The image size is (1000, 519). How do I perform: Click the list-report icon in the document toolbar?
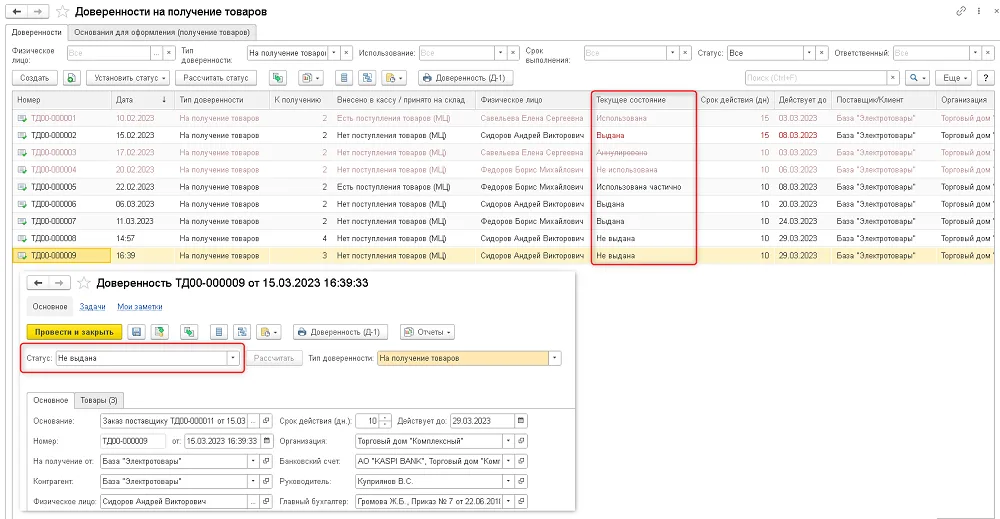click(x=219, y=332)
